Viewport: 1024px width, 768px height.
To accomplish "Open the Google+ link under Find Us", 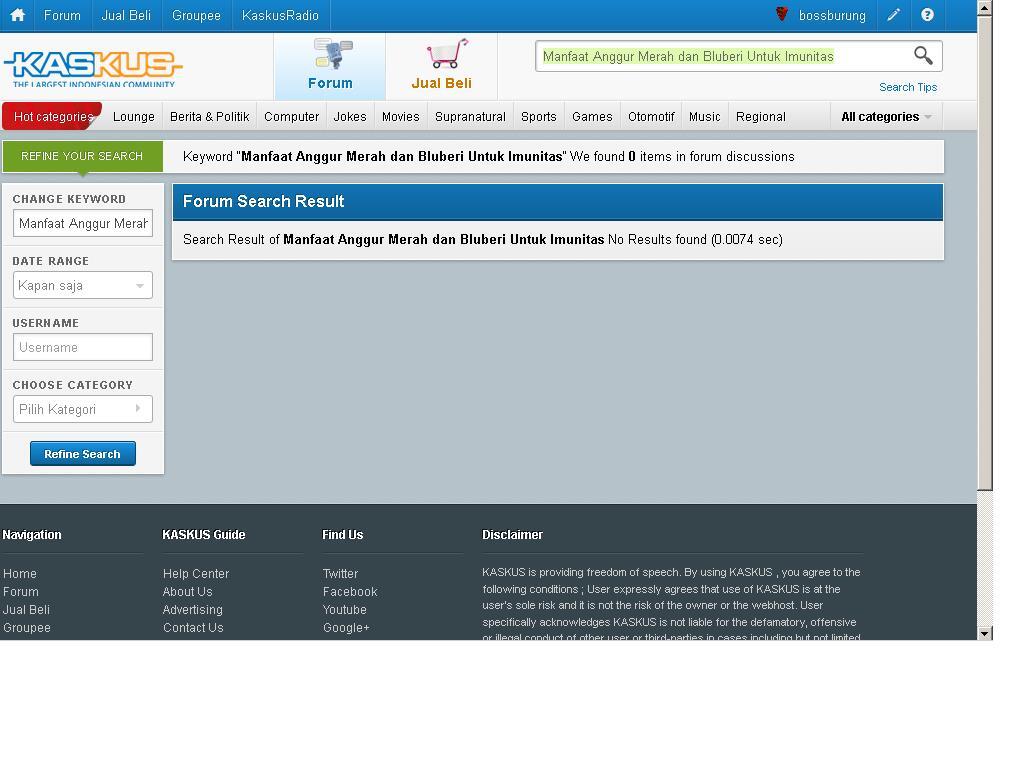I will 346,628.
